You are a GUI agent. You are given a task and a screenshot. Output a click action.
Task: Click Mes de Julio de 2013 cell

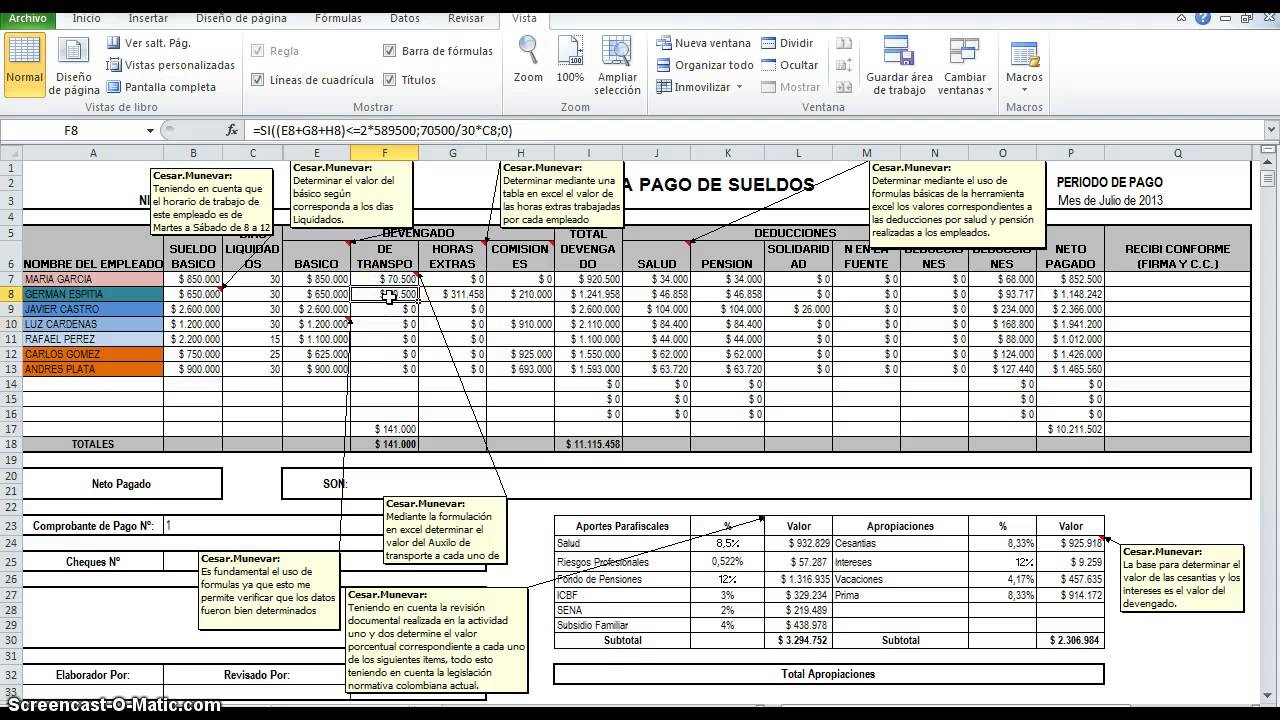[x=1110, y=201]
